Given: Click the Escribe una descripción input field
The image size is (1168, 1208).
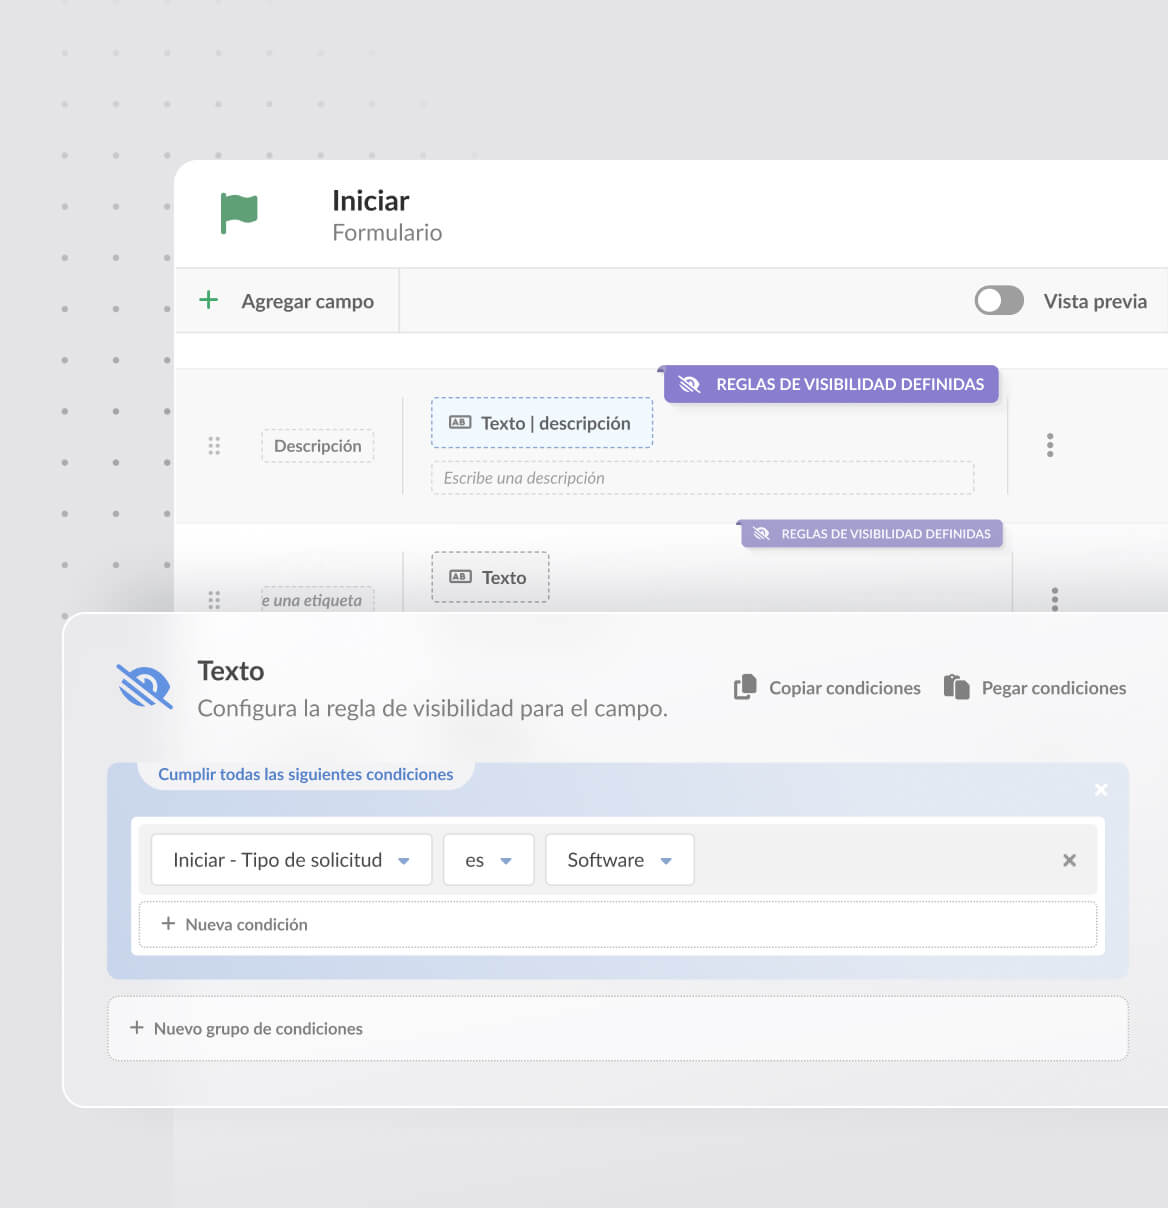Looking at the screenshot, I should click(702, 478).
